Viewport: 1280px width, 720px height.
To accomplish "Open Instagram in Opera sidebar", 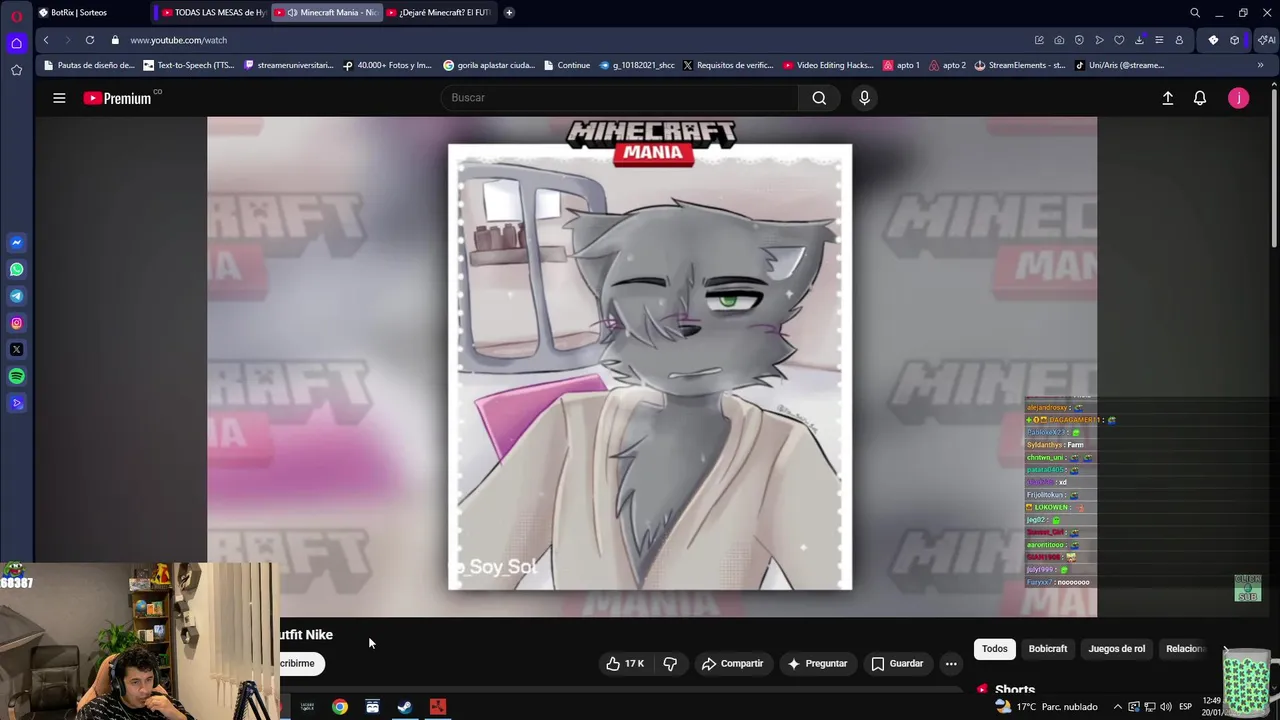I will click(16, 323).
